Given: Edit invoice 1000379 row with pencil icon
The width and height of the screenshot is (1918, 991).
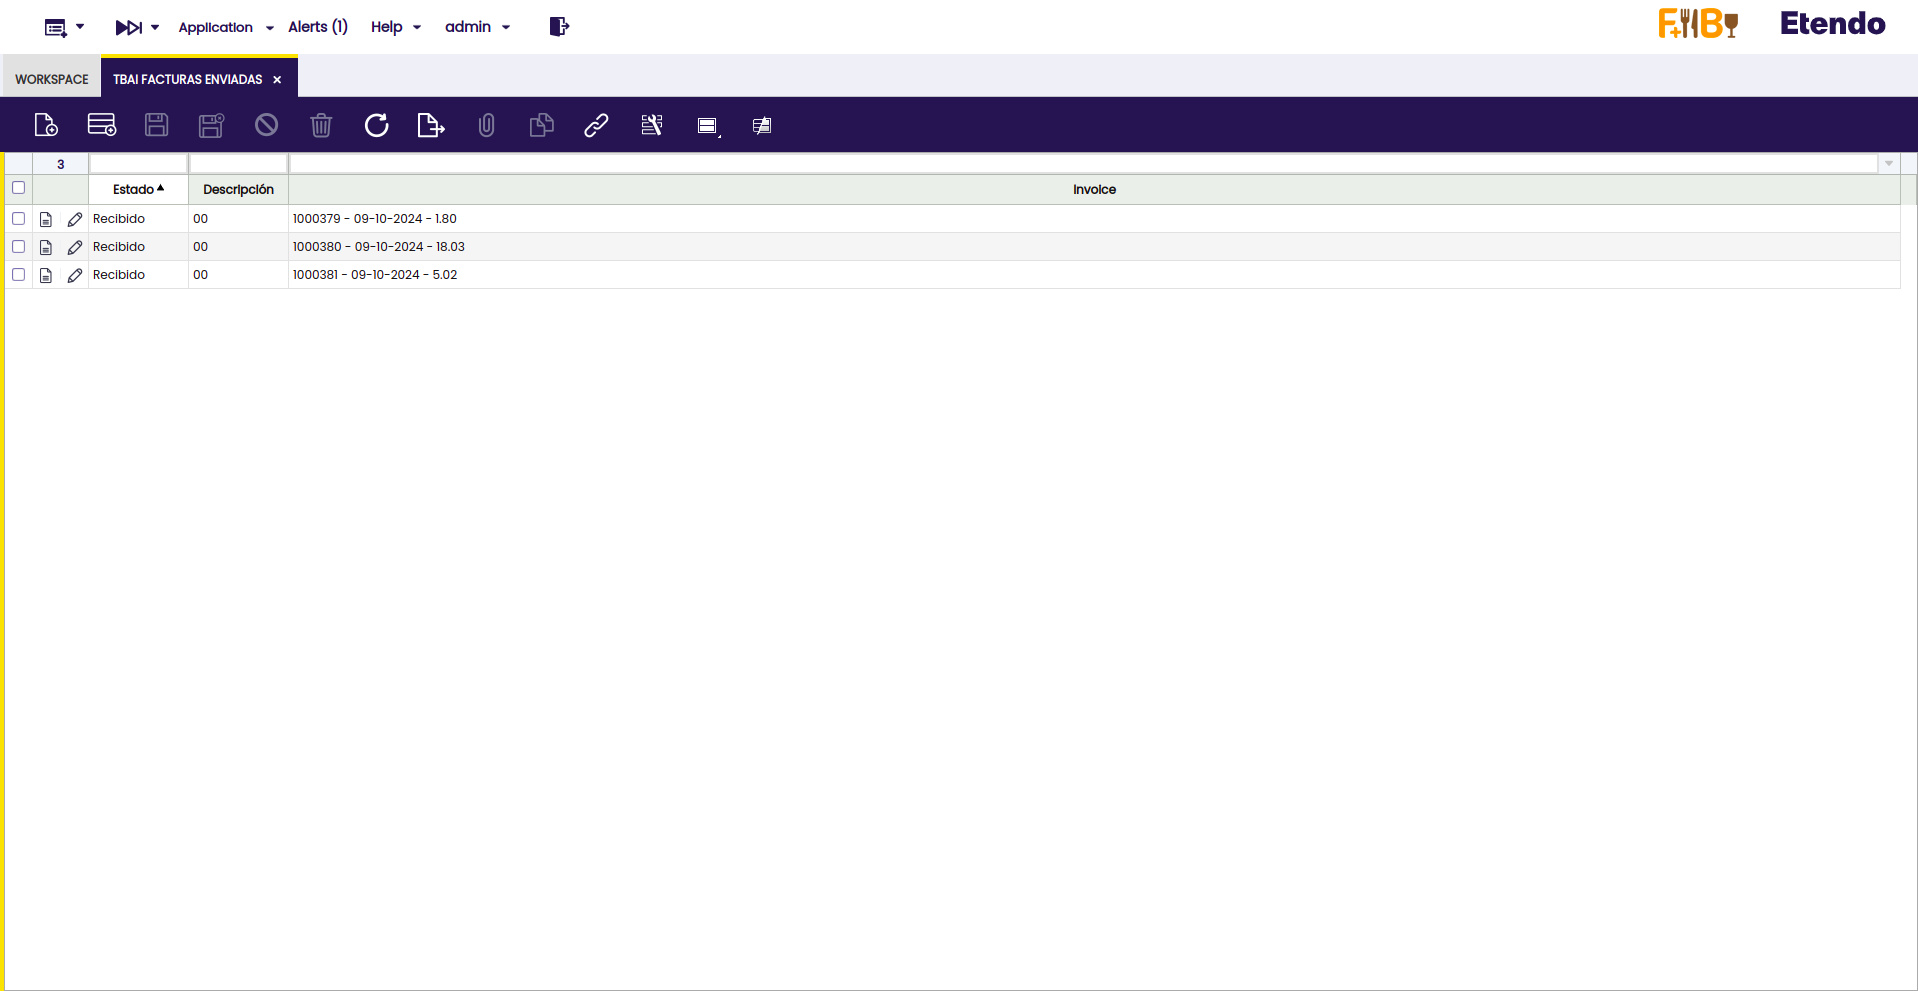Looking at the screenshot, I should click(75, 219).
